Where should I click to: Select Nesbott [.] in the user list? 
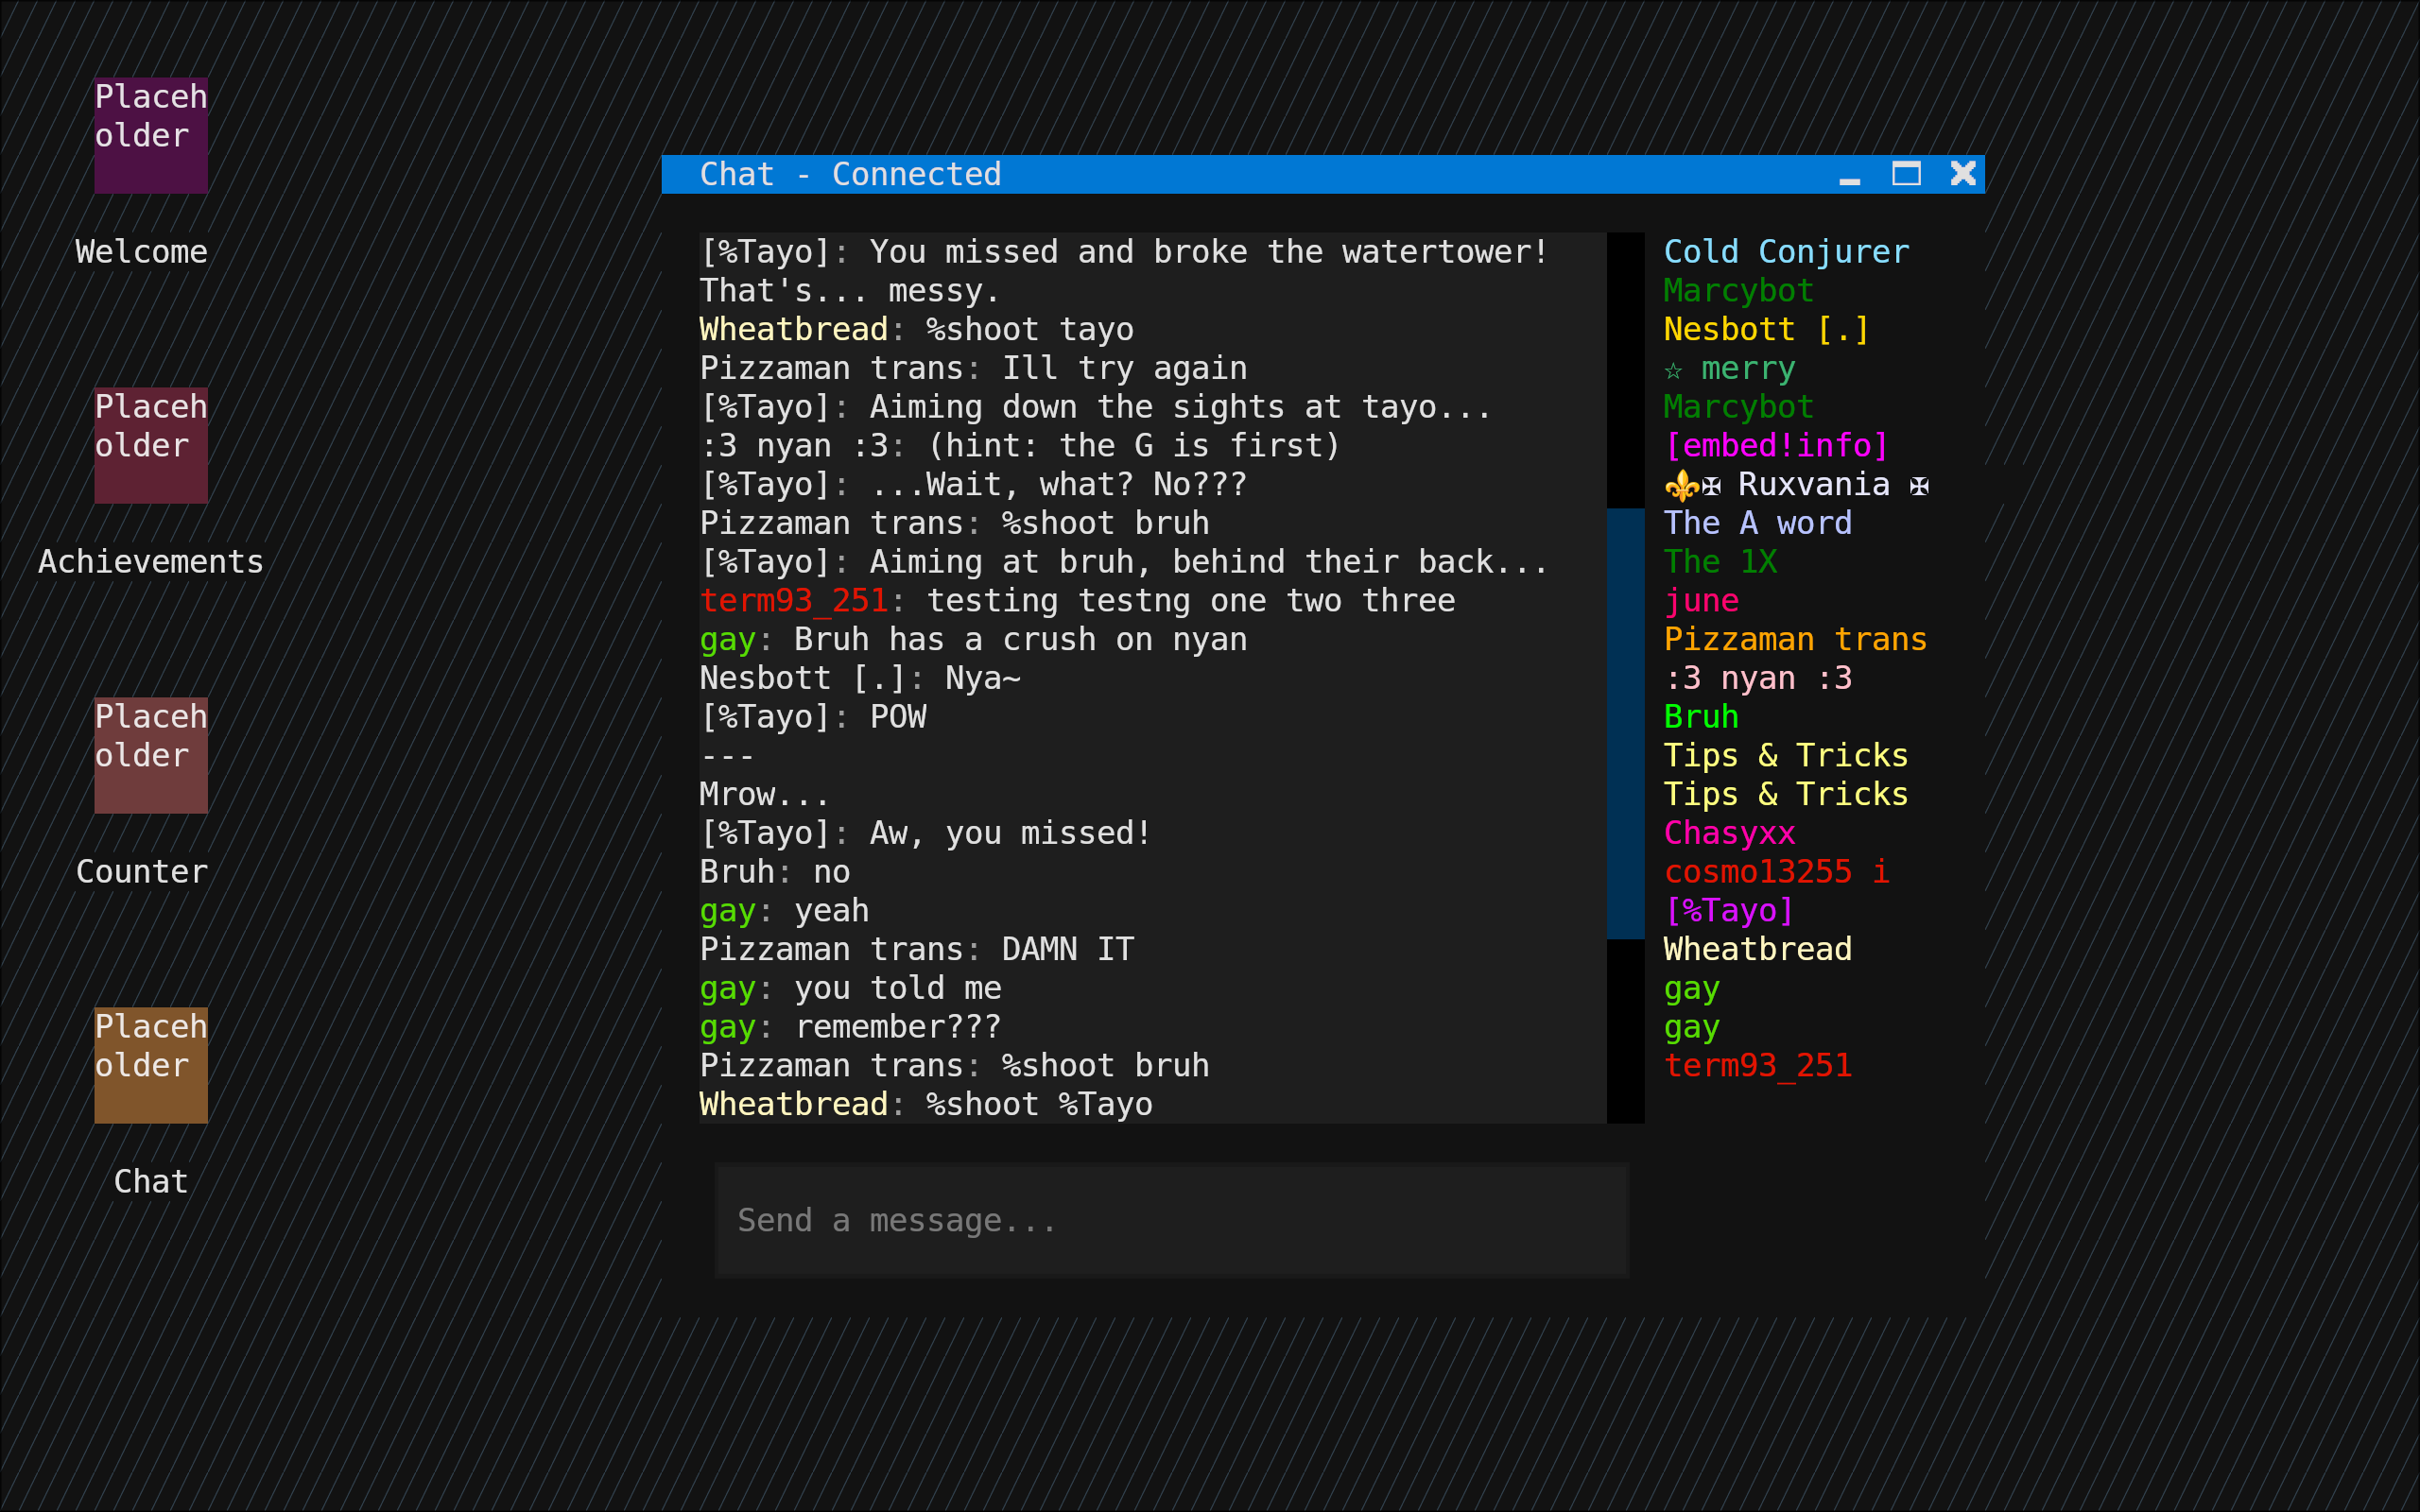1766,330
